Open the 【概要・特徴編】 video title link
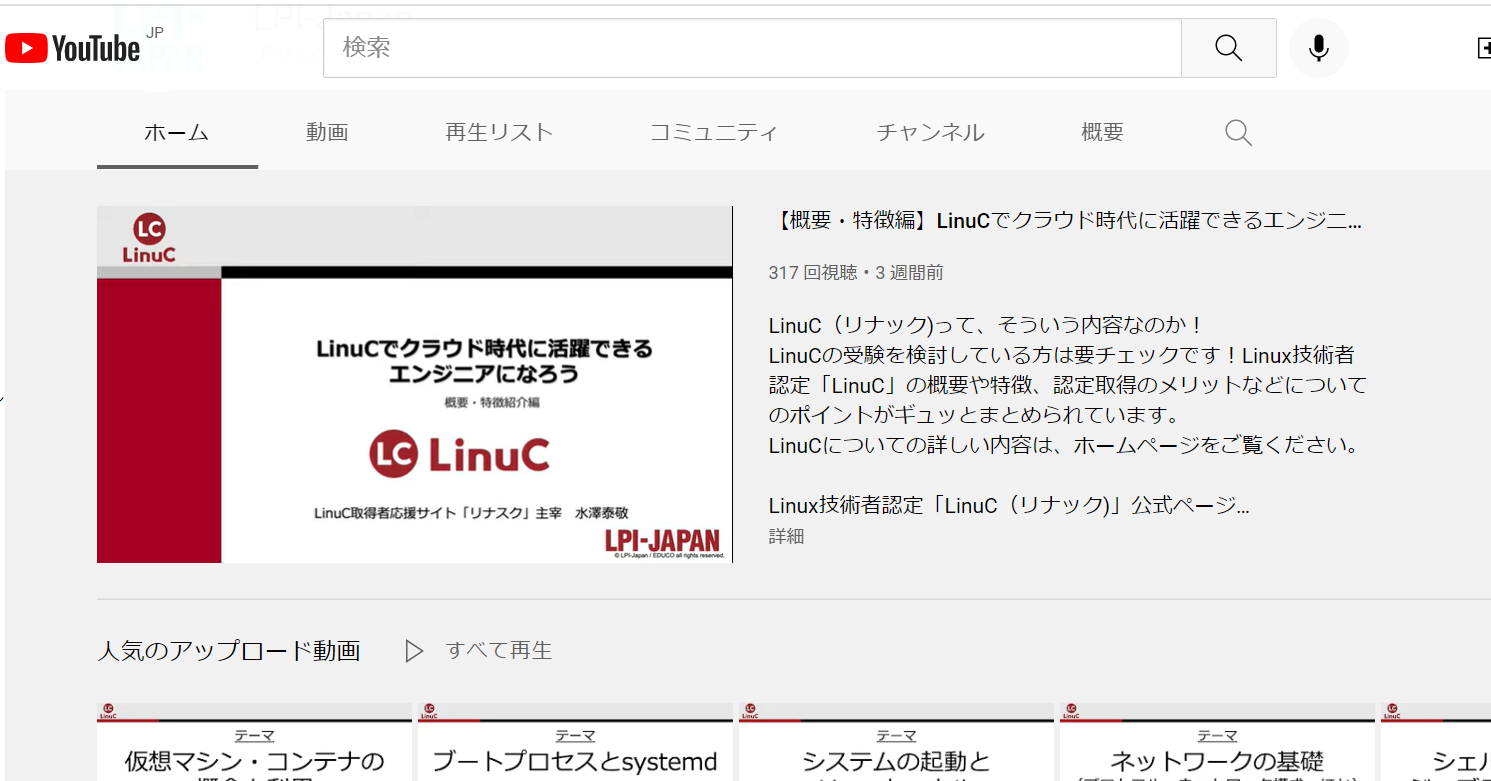 (x=1065, y=221)
